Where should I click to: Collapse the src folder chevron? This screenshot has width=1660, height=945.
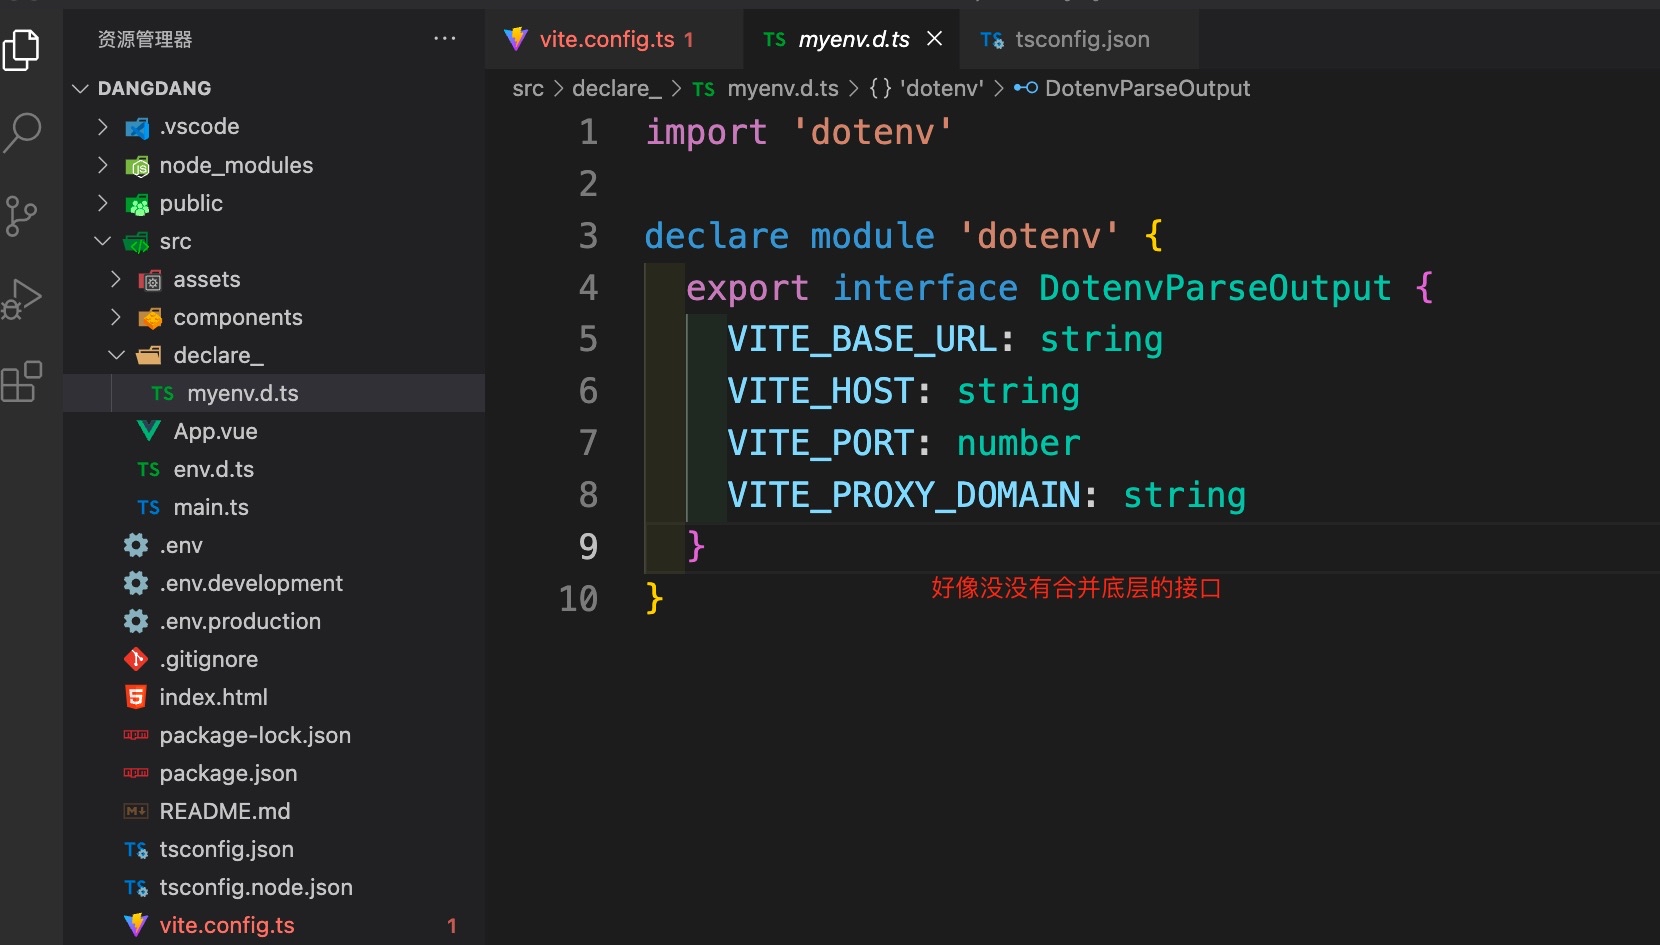102,241
